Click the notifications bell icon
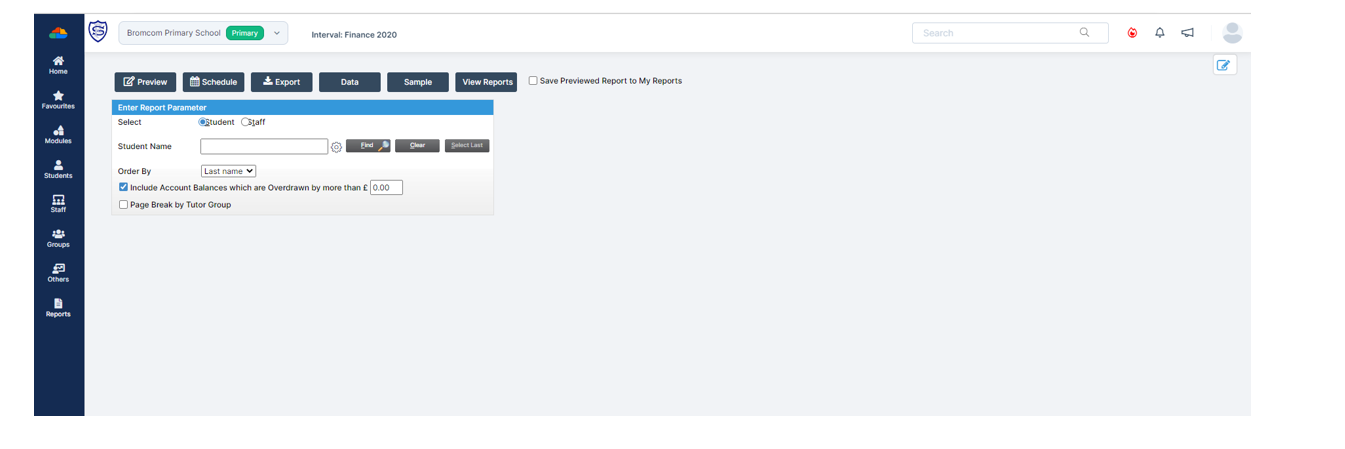 pyautogui.click(x=1160, y=33)
